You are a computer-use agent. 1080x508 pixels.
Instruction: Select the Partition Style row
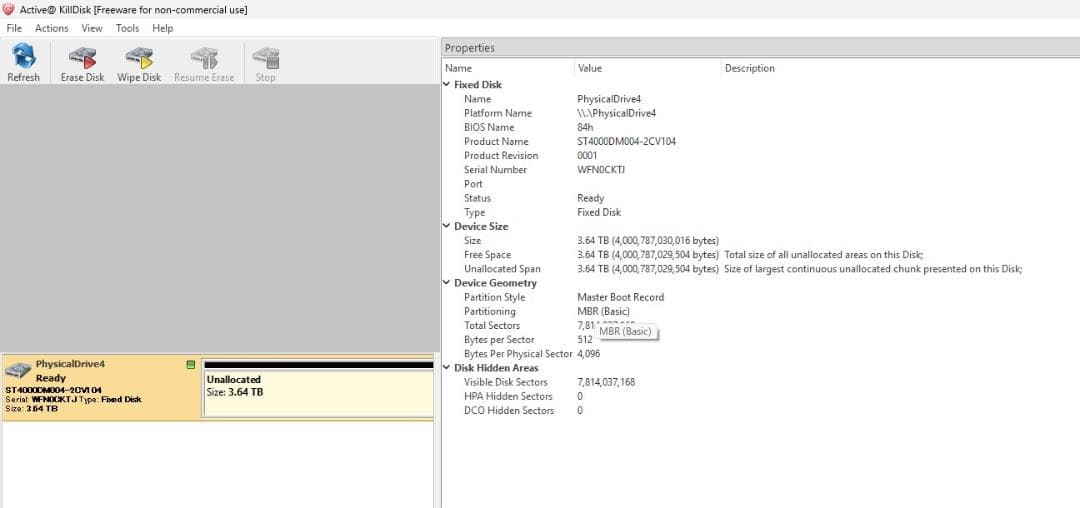click(x=760, y=297)
